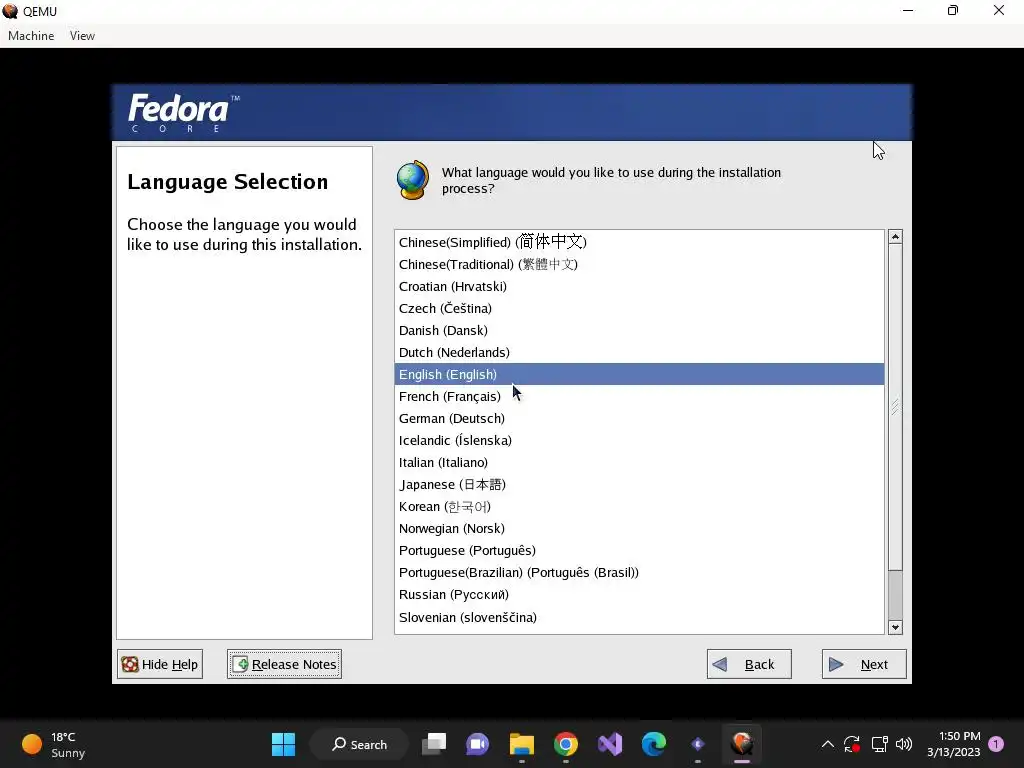The image size is (1024, 768).
Task: Choose French (Français) language
Action: click(x=639, y=396)
